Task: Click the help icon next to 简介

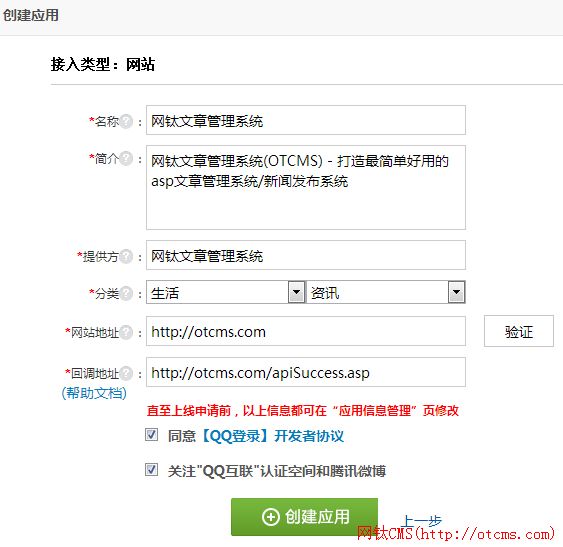Action: 126,158
